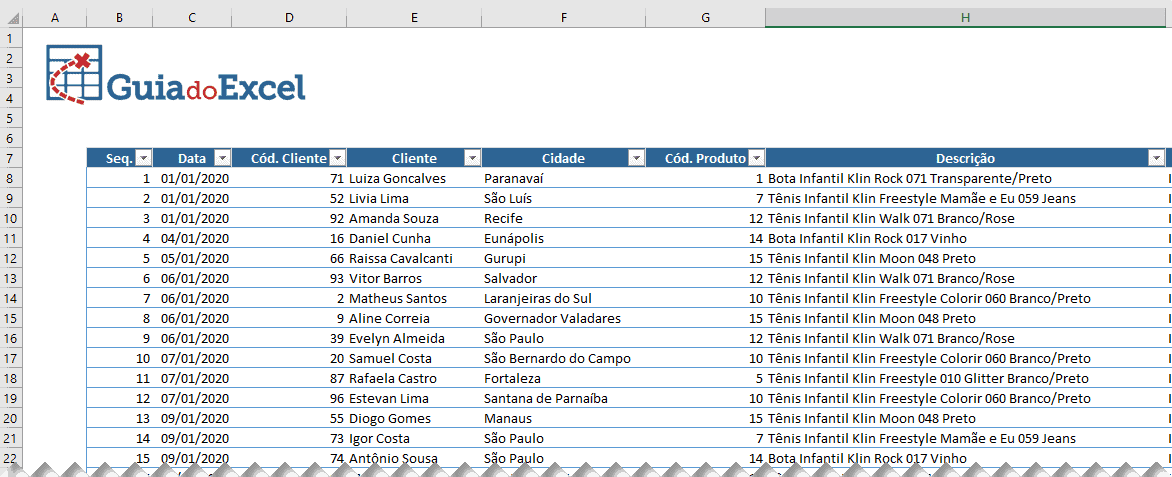This screenshot has height=477, width=1172.
Task: Select the cell containing Luiza Goncalves
Action: (397, 178)
